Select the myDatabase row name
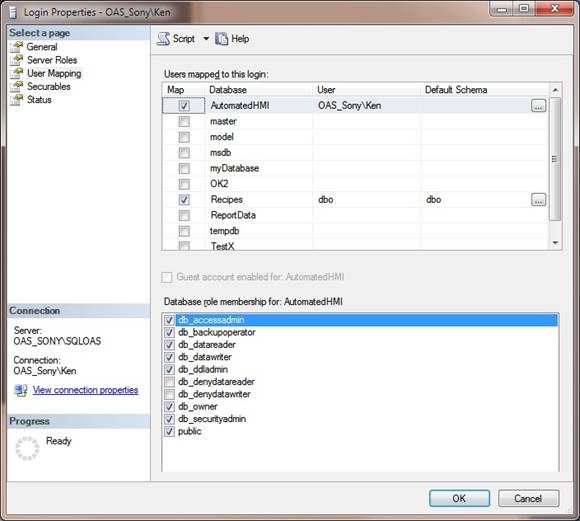 pyautogui.click(x=235, y=168)
